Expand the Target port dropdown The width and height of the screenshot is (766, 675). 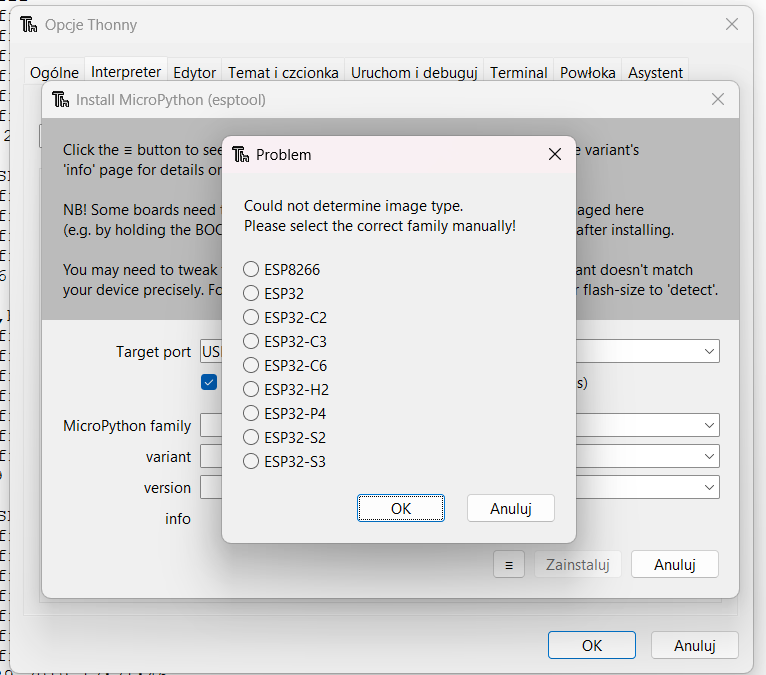pyautogui.click(x=709, y=351)
